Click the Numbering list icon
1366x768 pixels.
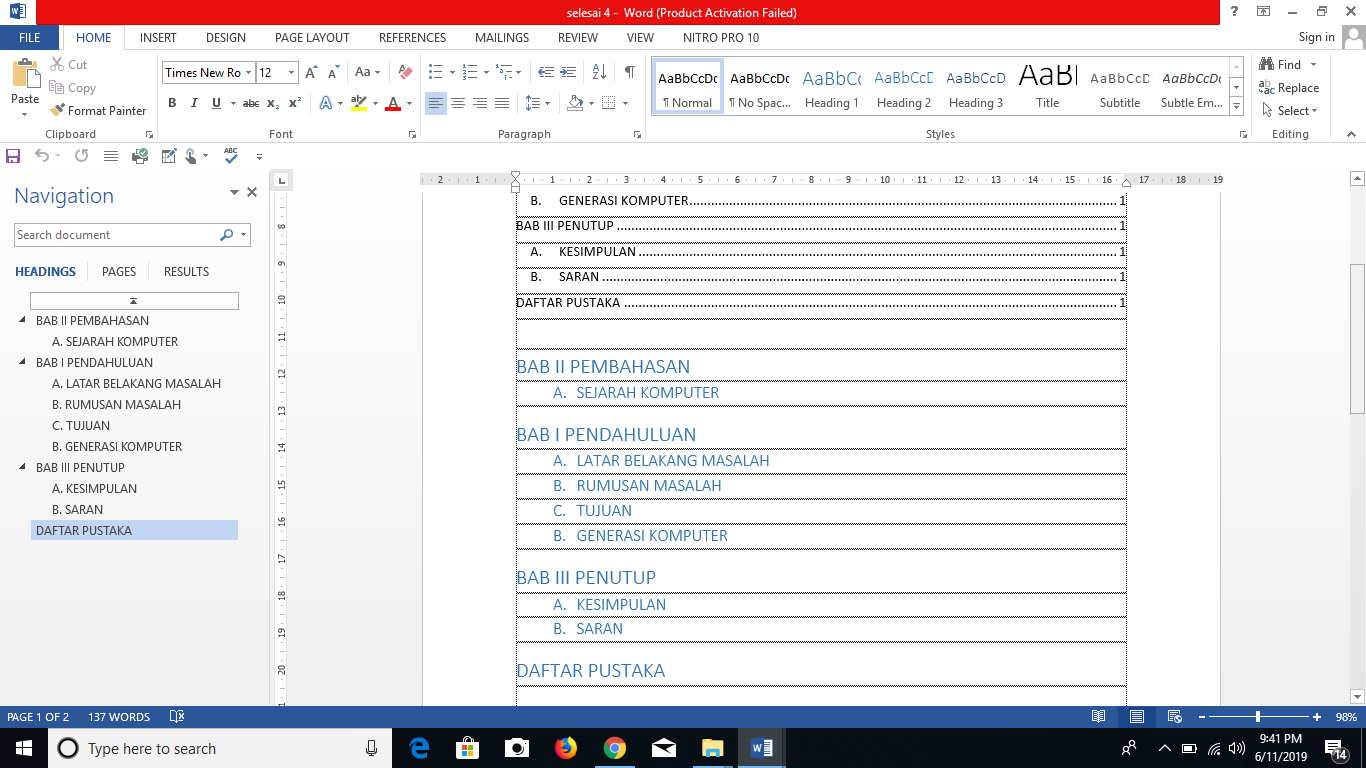pos(468,72)
